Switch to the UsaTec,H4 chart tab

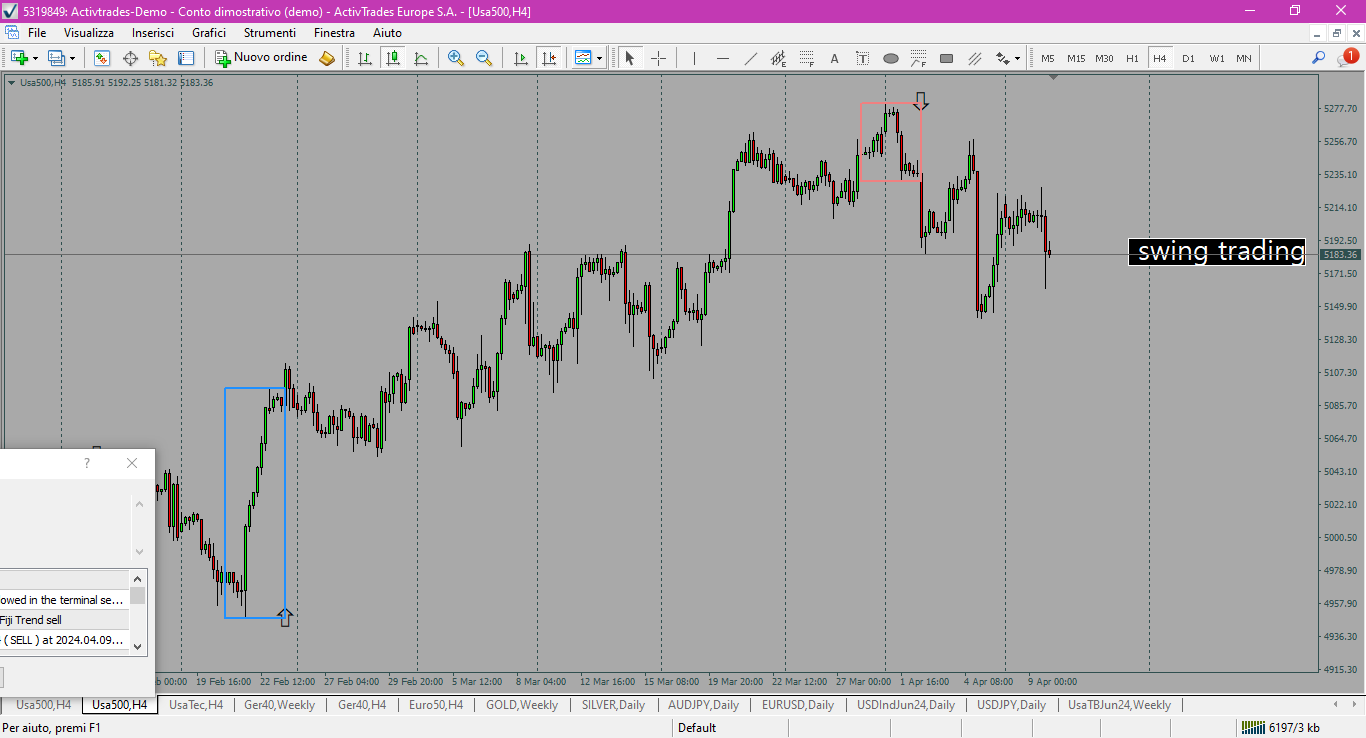click(x=196, y=705)
